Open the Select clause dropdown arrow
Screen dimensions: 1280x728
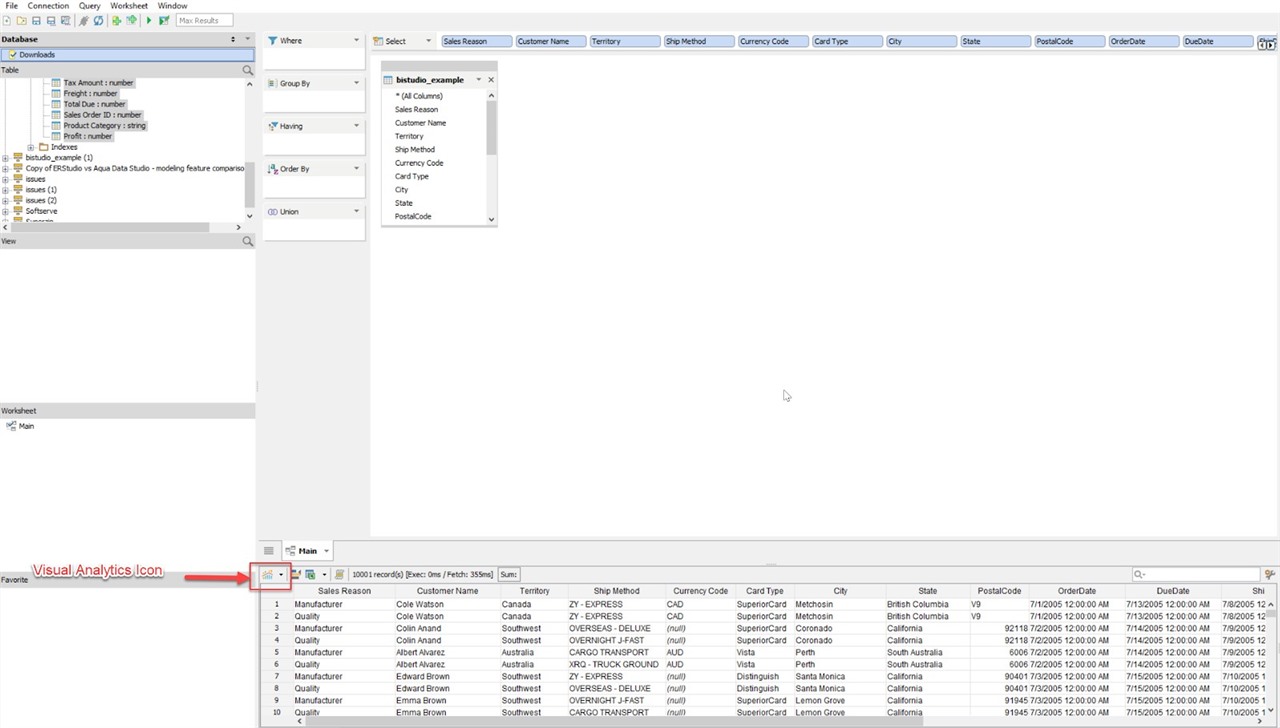click(429, 42)
